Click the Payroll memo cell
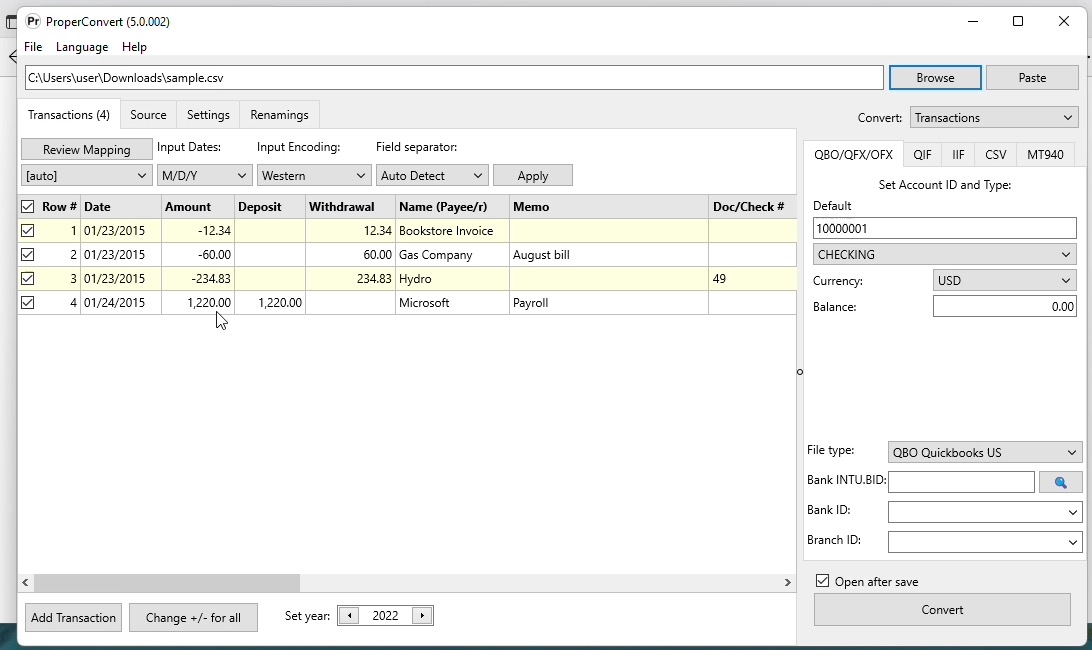The image size is (1092, 650). coord(609,303)
